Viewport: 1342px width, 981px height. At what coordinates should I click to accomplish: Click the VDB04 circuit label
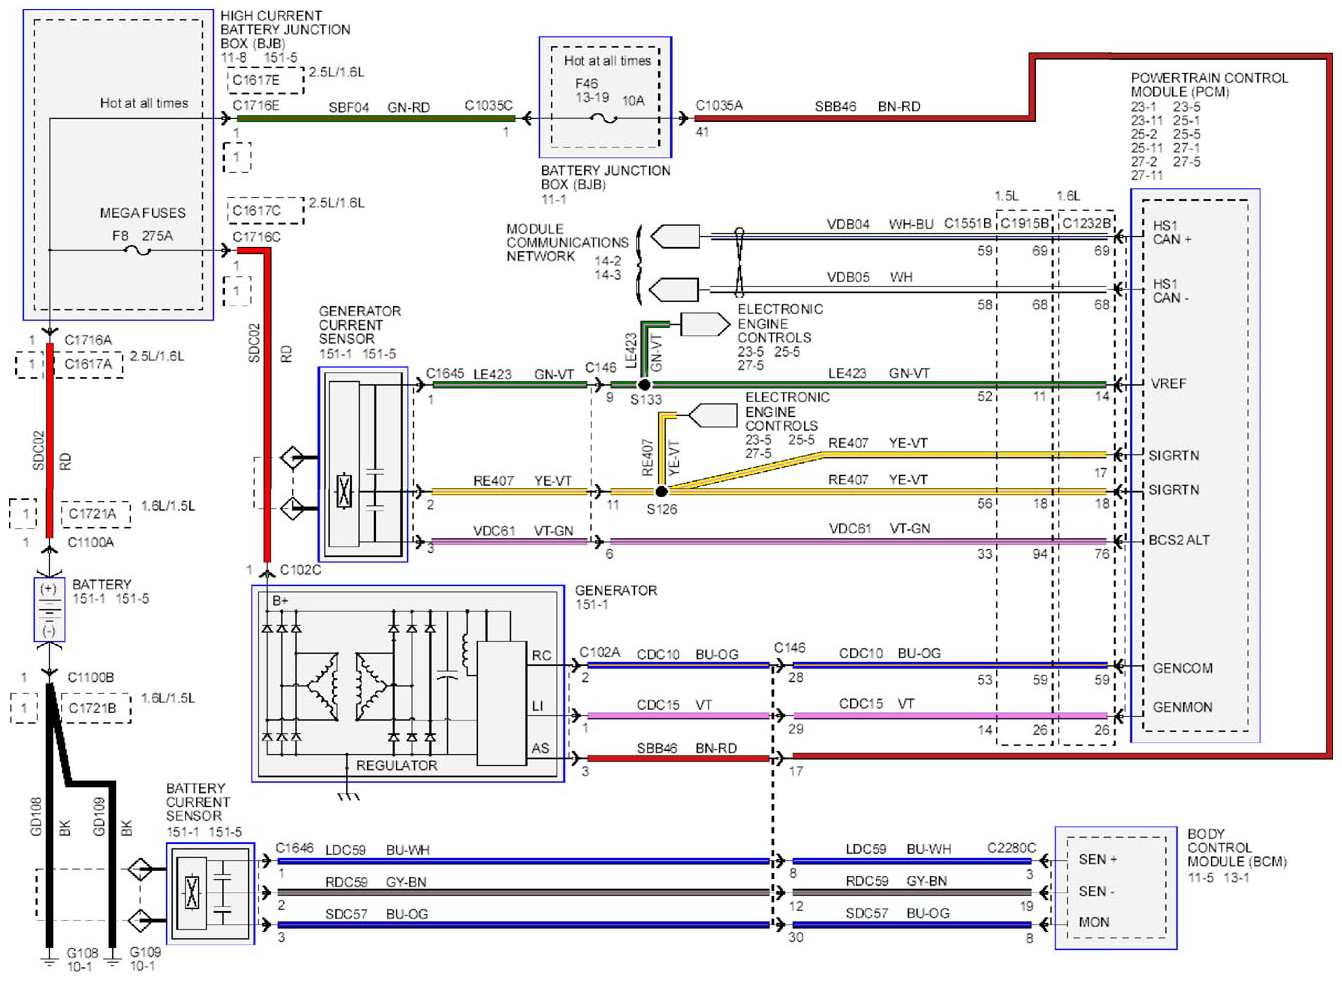[x=848, y=225]
